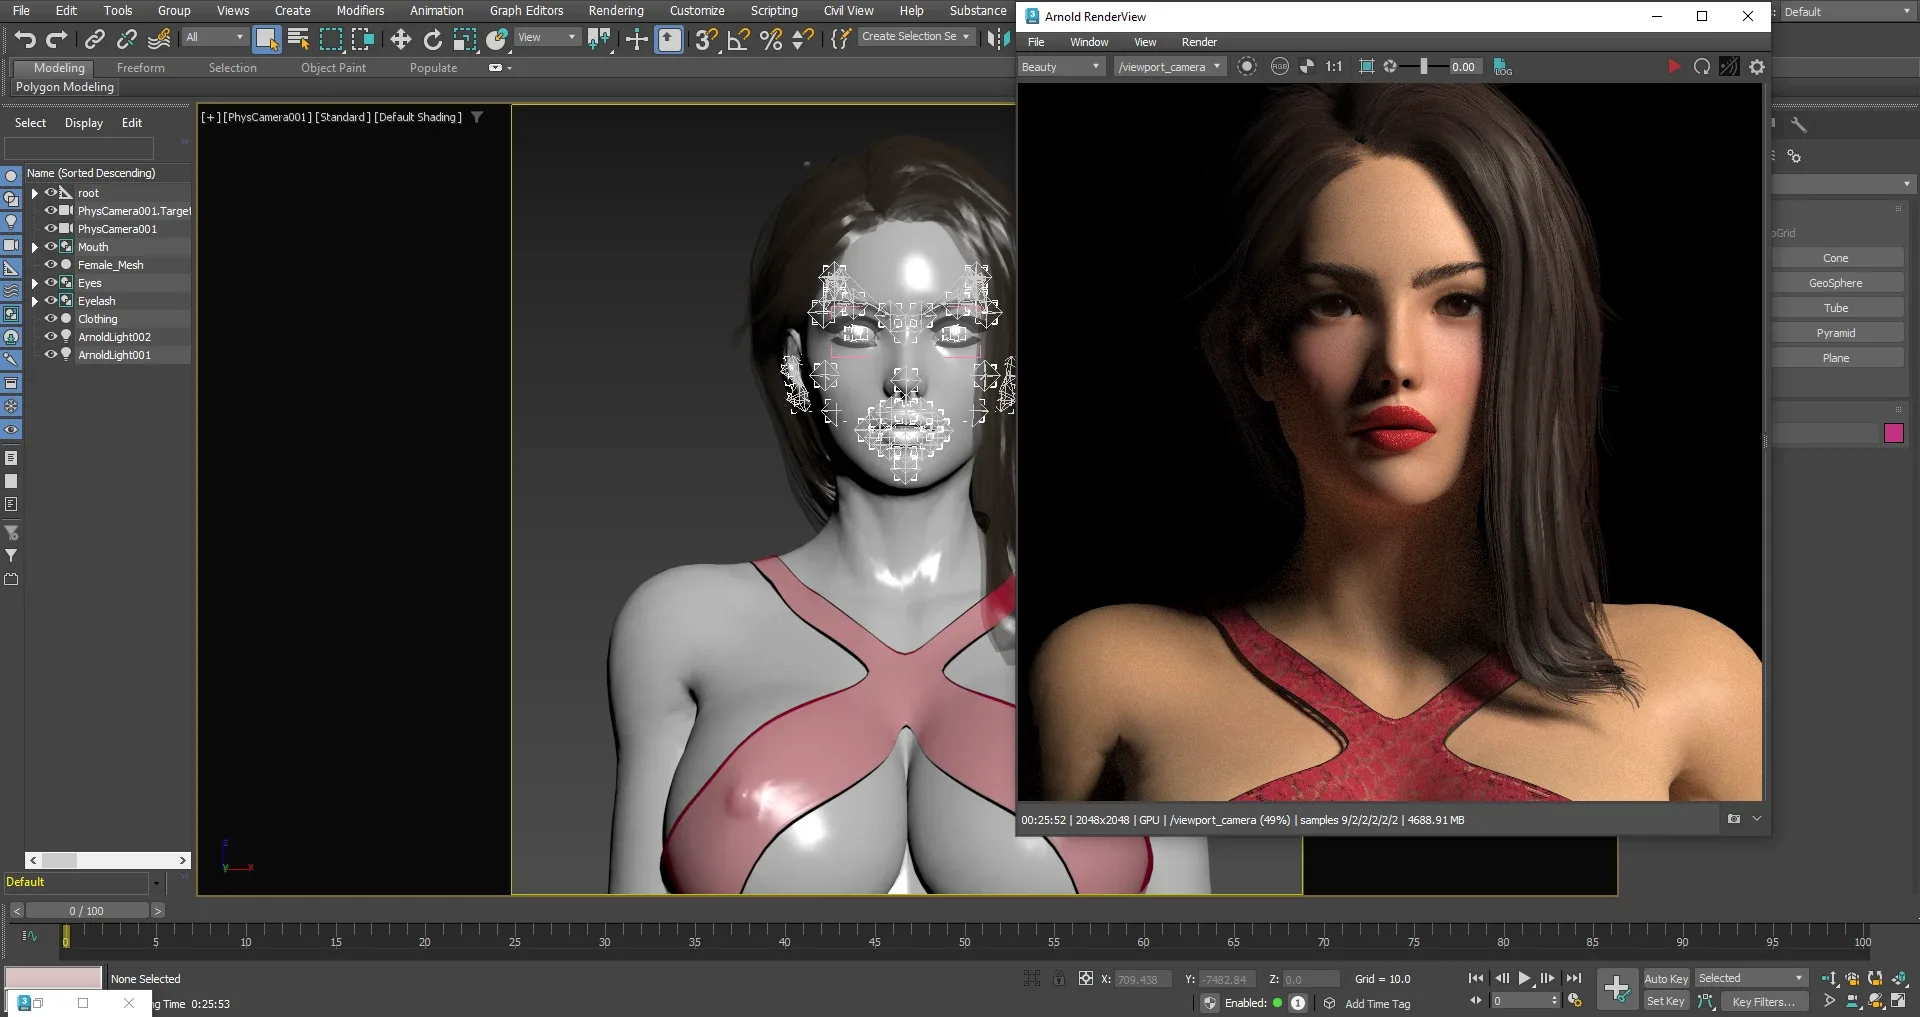This screenshot has height=1017, width=1920.
Task: Jump to timeline start with Go to Start
Action: click(x=1476, y=978)
